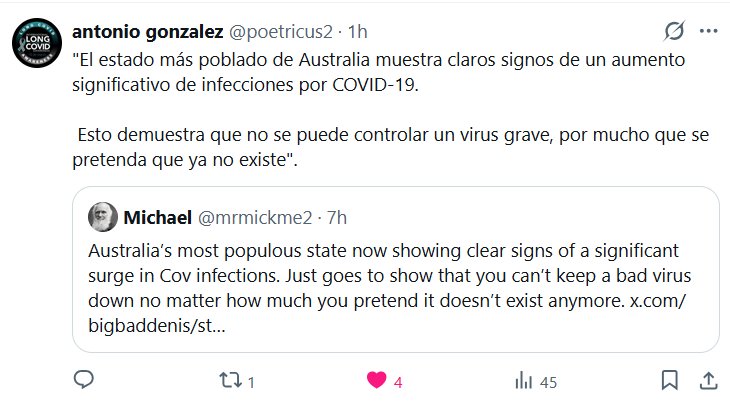The height and width of the screenshot is (408, 730).
Task: Click the repost count number 1
Action: tap(251, 381)
